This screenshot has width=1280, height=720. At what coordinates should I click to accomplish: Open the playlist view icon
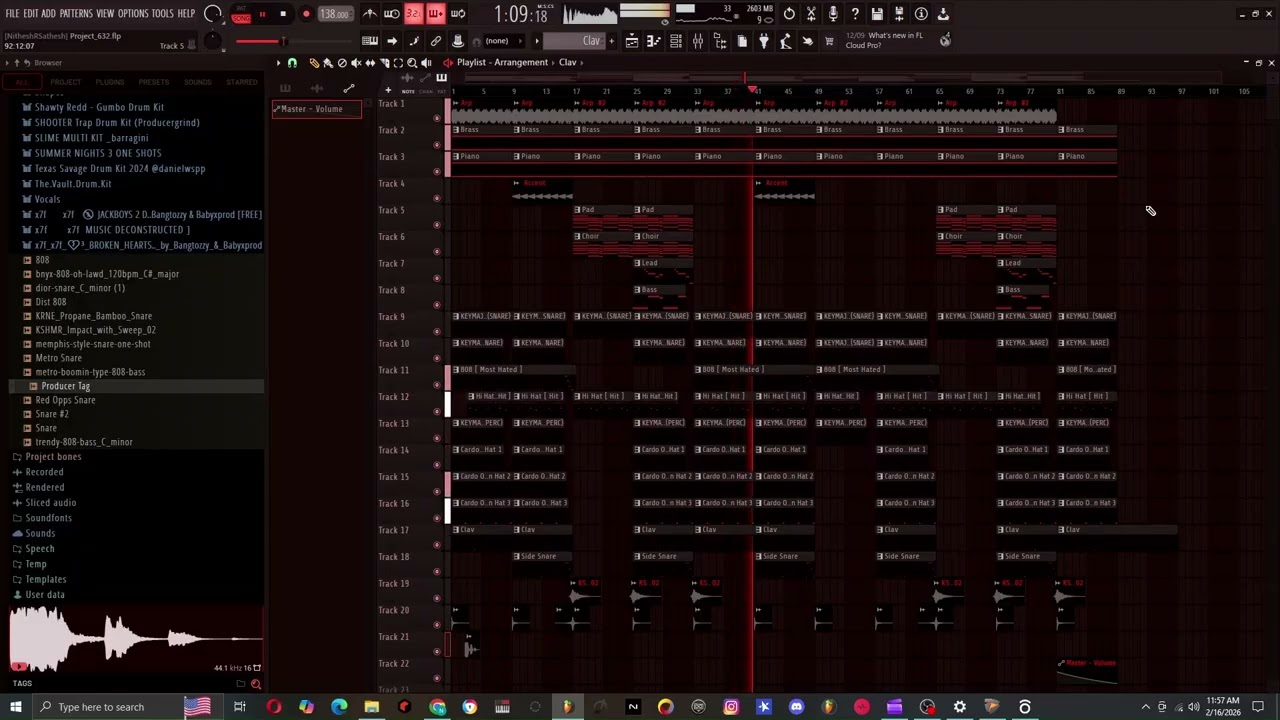pyautogui.click(x=632, y=41)
